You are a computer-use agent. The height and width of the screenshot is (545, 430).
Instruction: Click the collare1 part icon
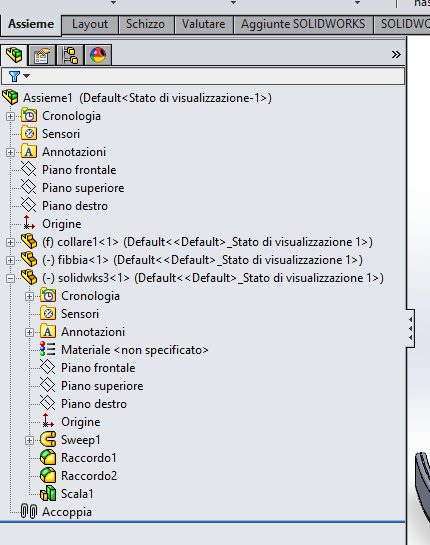coord(29,241)
